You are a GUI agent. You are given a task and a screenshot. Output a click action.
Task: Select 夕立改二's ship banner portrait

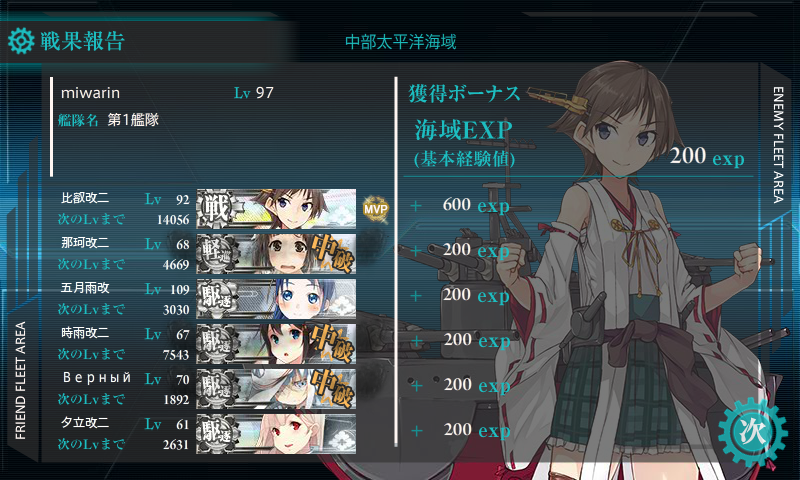pos(276,434)
